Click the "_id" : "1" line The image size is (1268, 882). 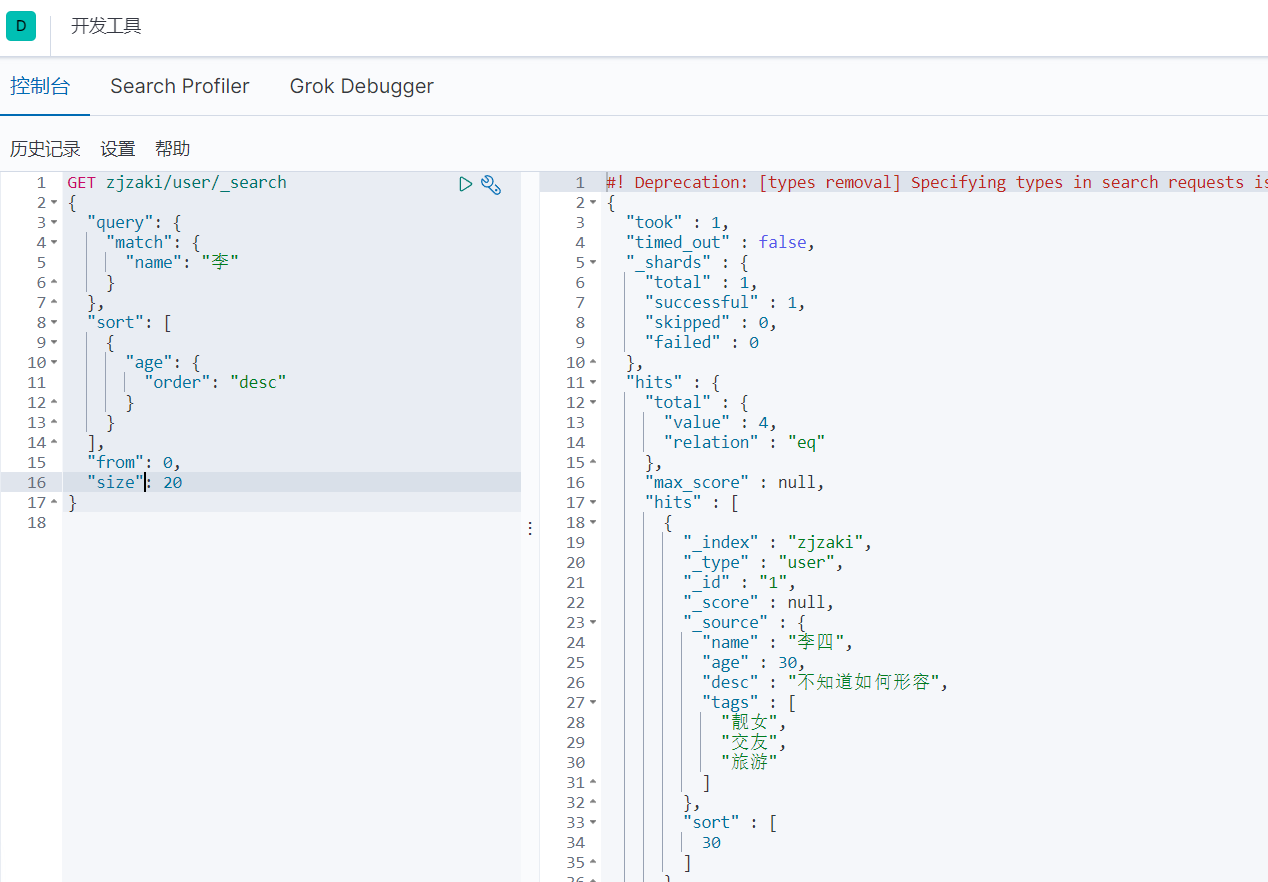pos(740,583)
